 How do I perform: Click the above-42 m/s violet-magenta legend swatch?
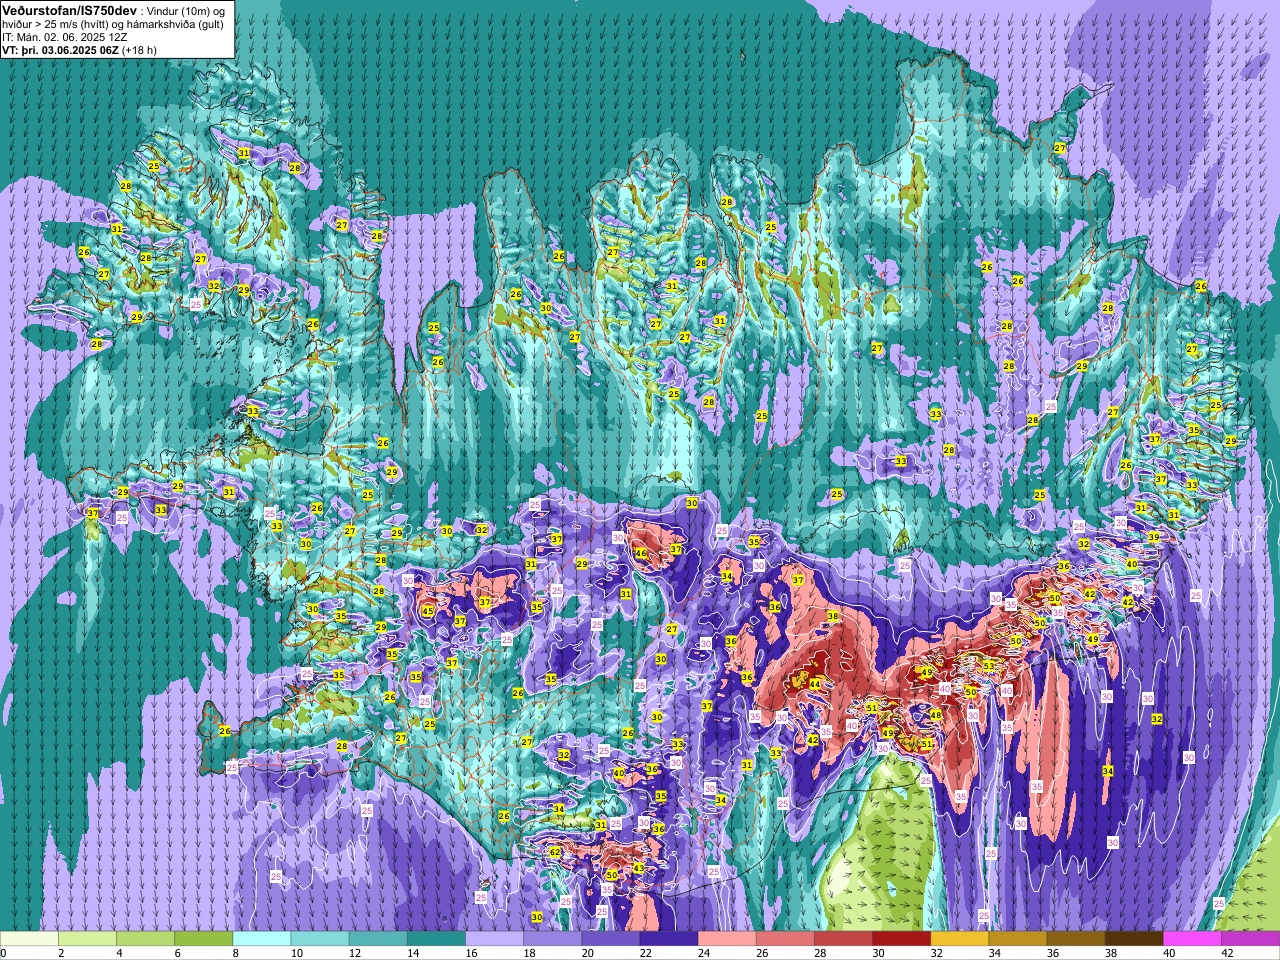coord(1251,939)
